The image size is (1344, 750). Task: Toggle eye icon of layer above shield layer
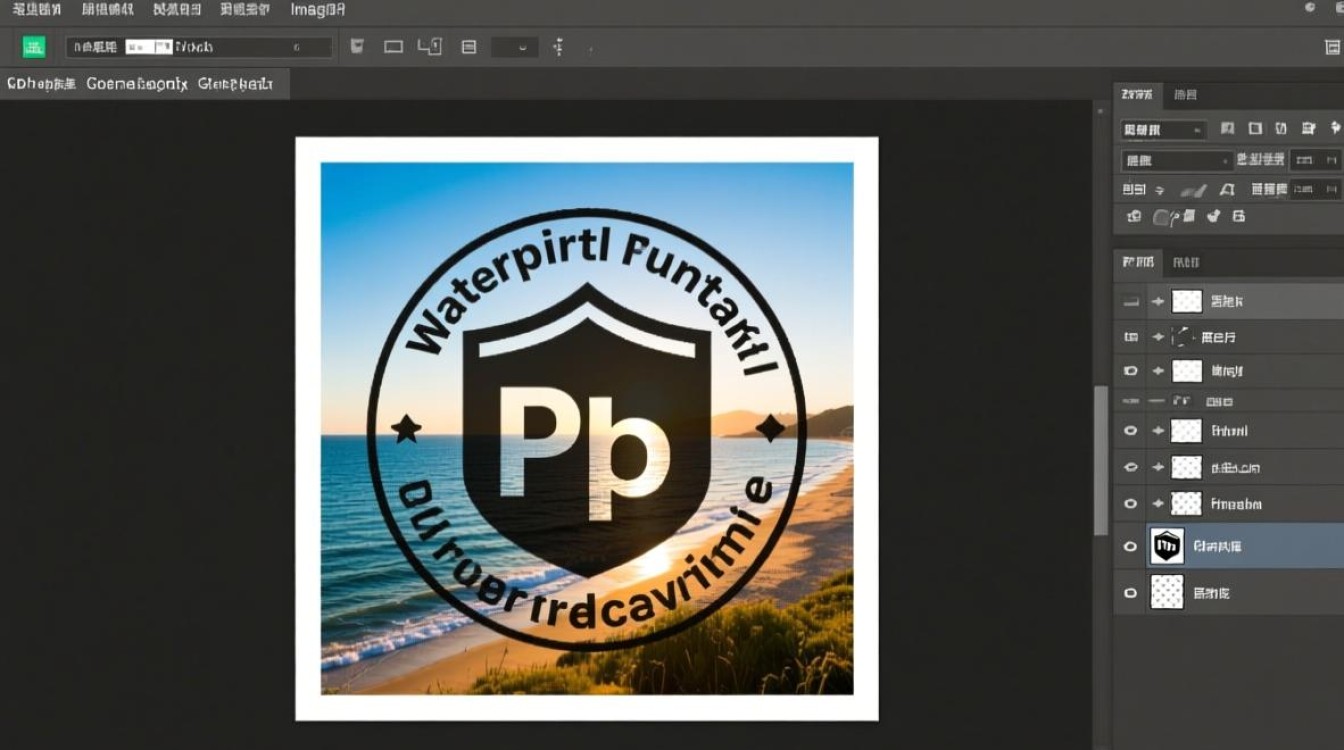[1131, 503]
